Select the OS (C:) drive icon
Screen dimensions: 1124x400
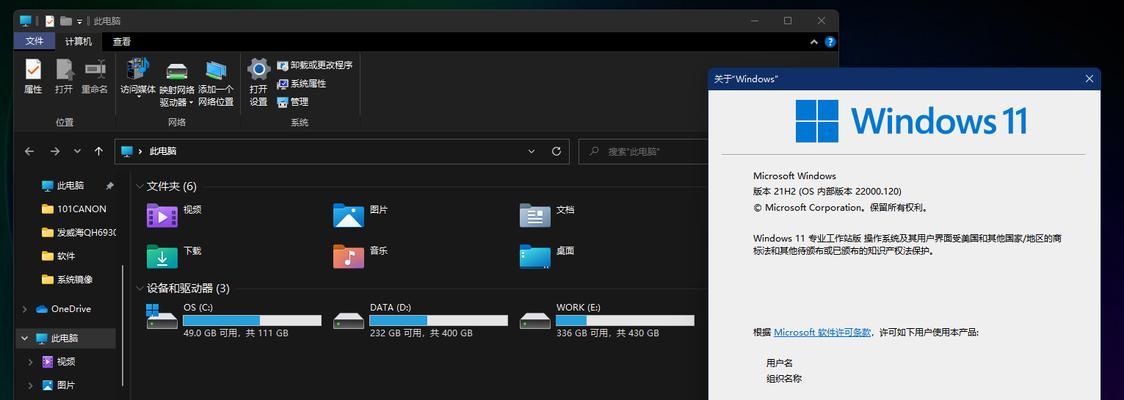pyautogui.click(x=162, y=316)
